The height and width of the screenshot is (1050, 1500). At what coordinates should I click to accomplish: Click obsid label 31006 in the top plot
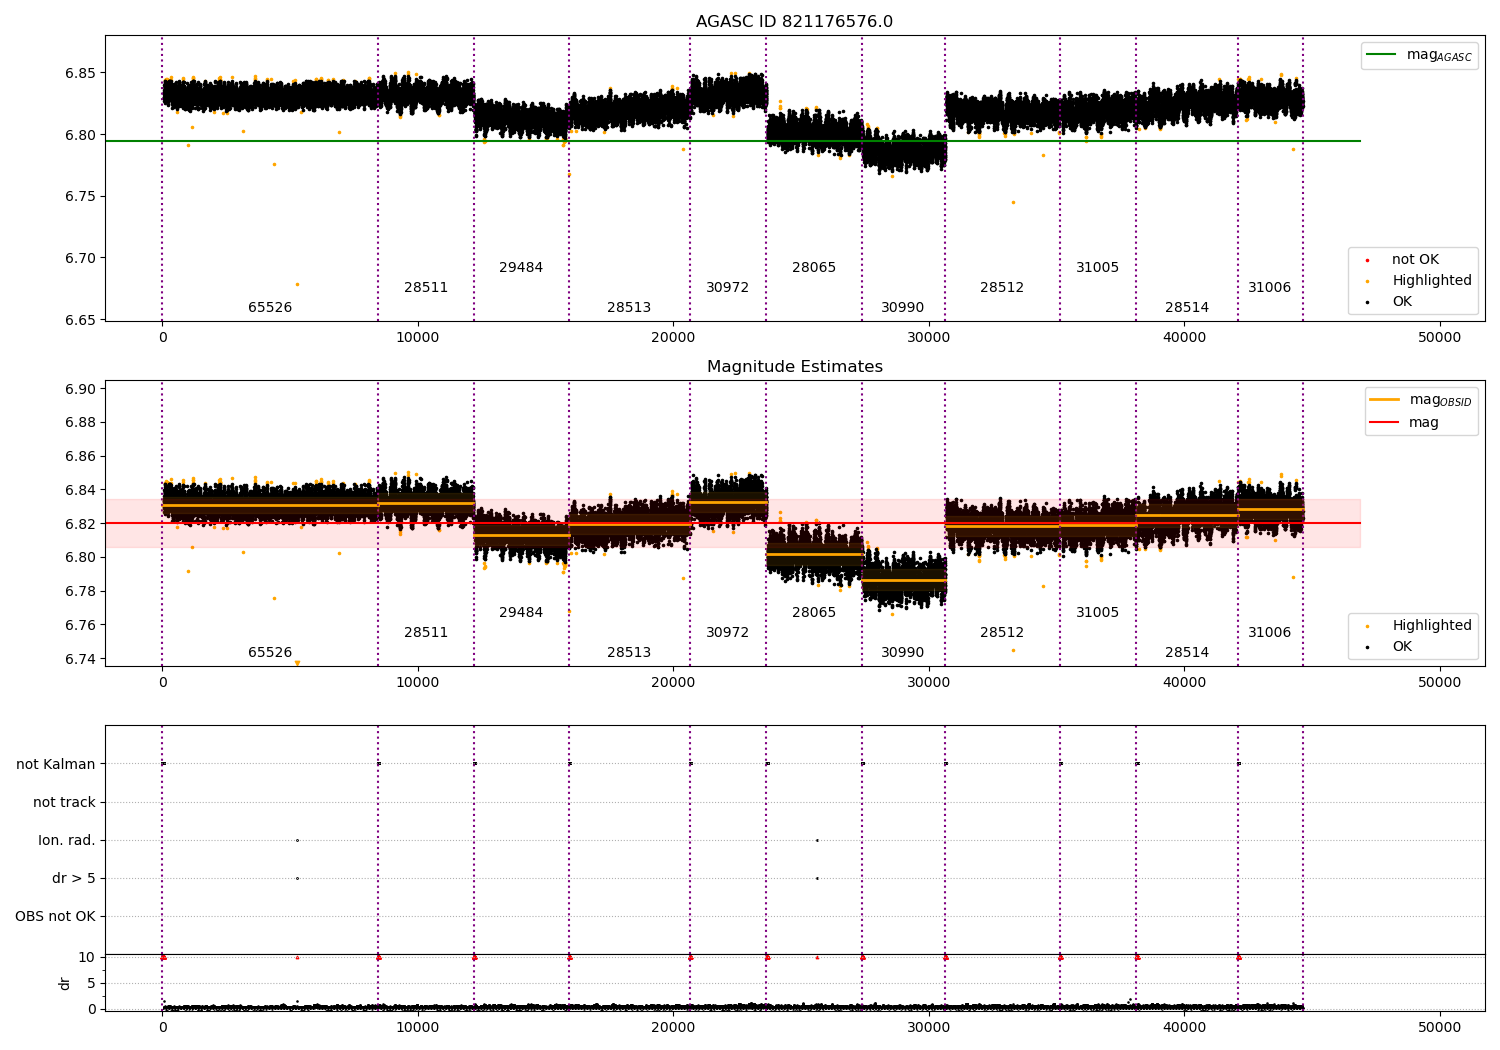coord(1269,288)
